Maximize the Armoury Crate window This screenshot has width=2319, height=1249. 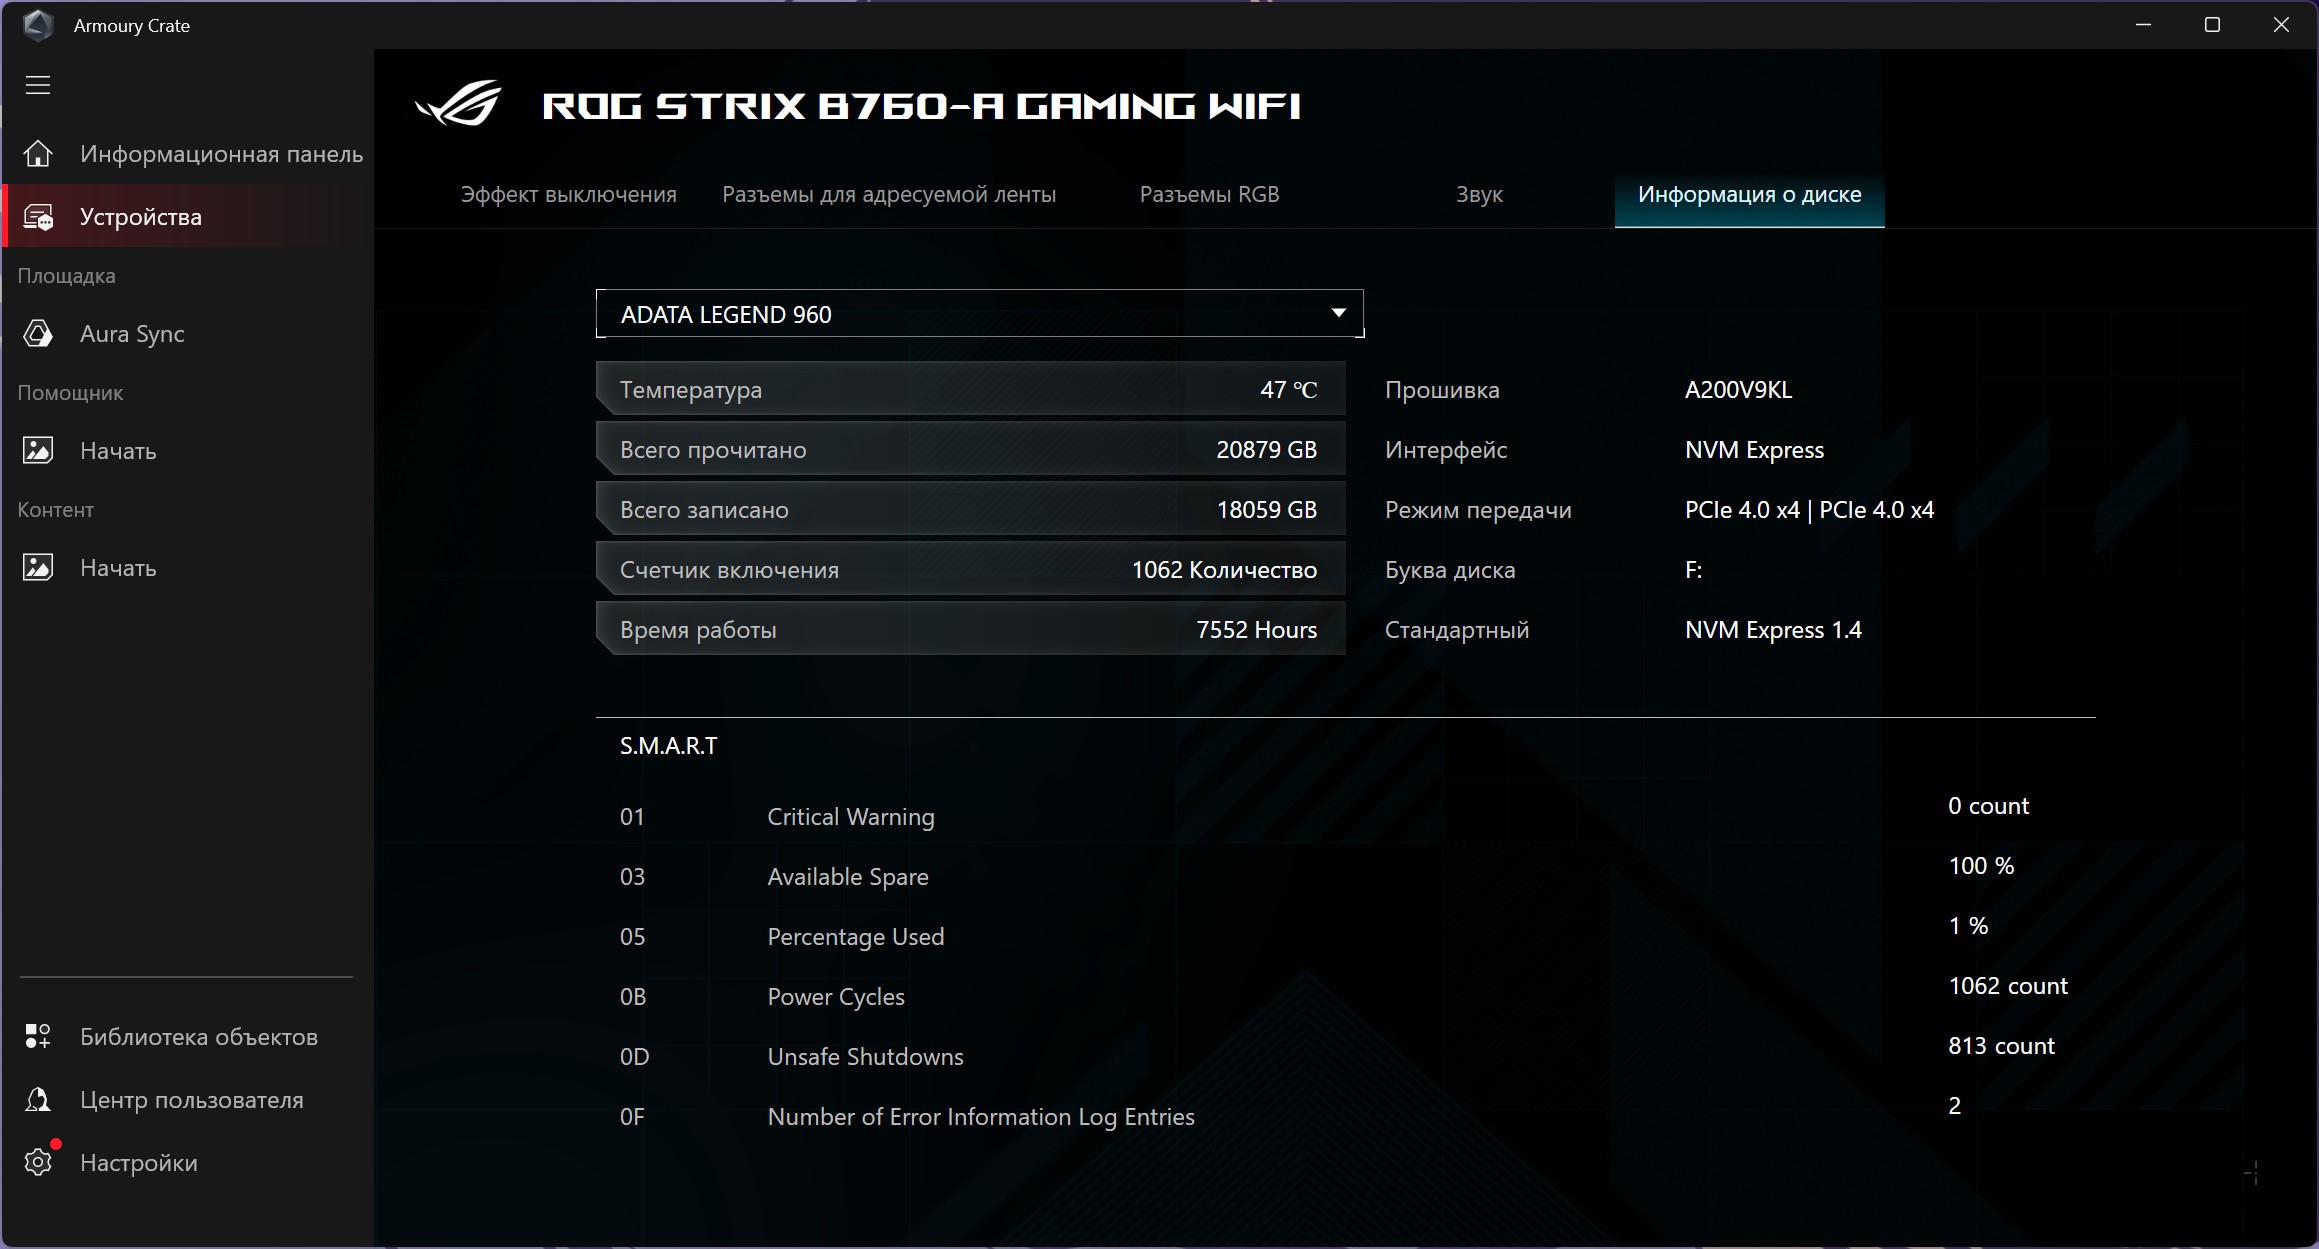[2212, 24]
